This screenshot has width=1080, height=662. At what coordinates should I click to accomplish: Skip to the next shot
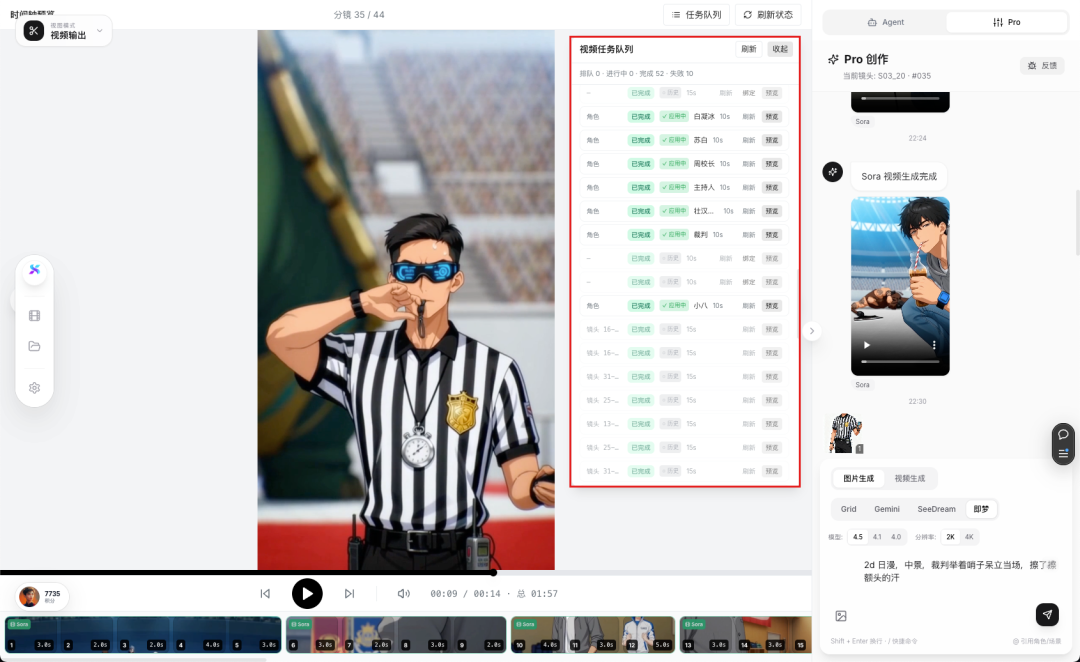tap(349, 593)
